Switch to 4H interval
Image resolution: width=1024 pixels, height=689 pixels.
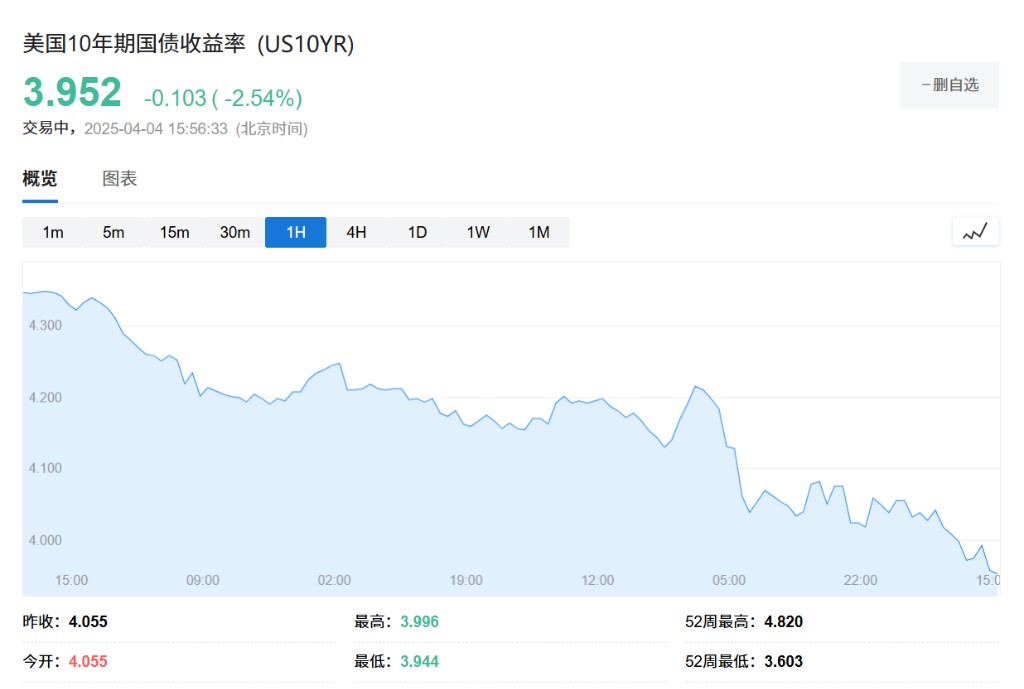[356, 232]
